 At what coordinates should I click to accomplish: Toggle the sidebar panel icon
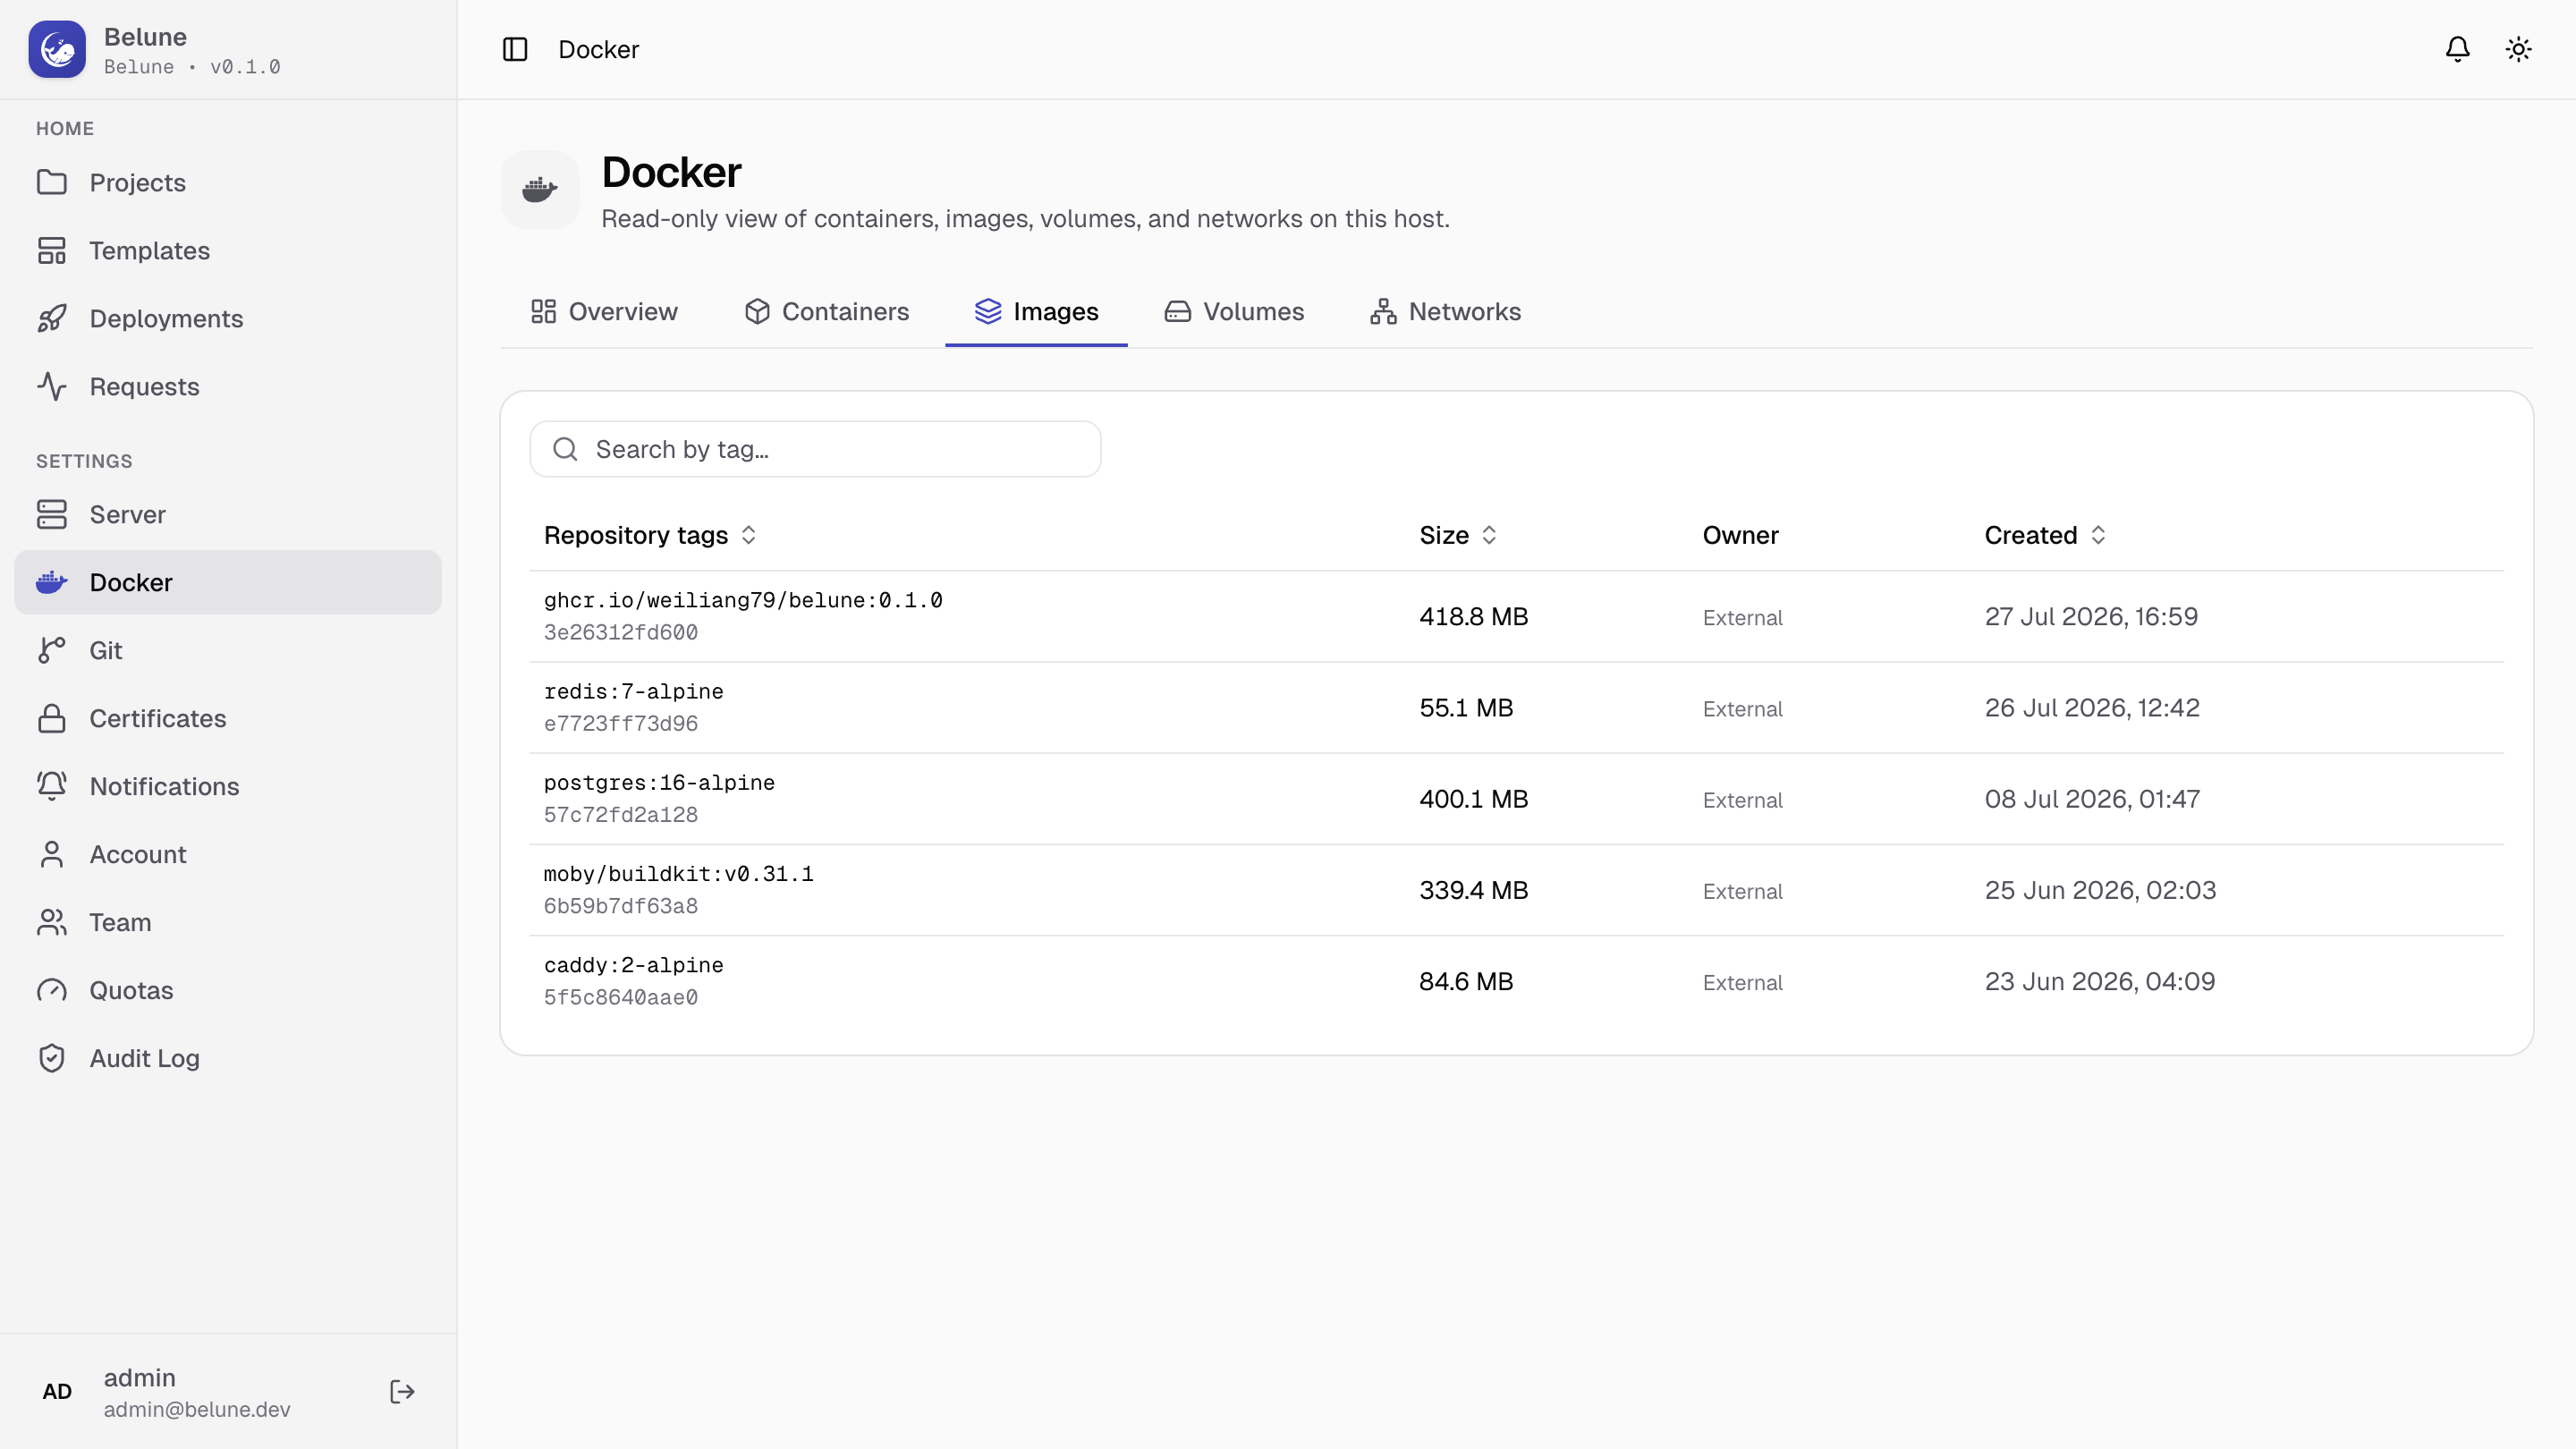515,49
